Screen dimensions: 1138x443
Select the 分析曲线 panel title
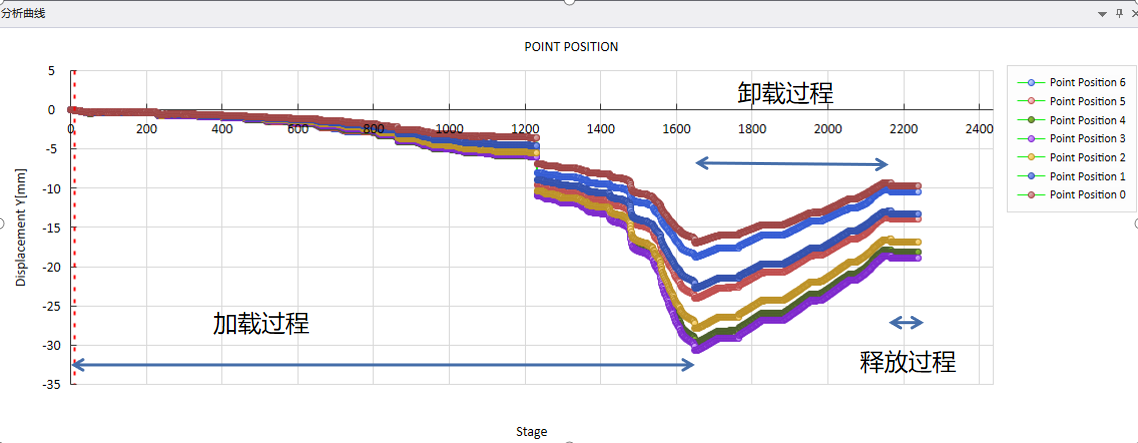23,13
